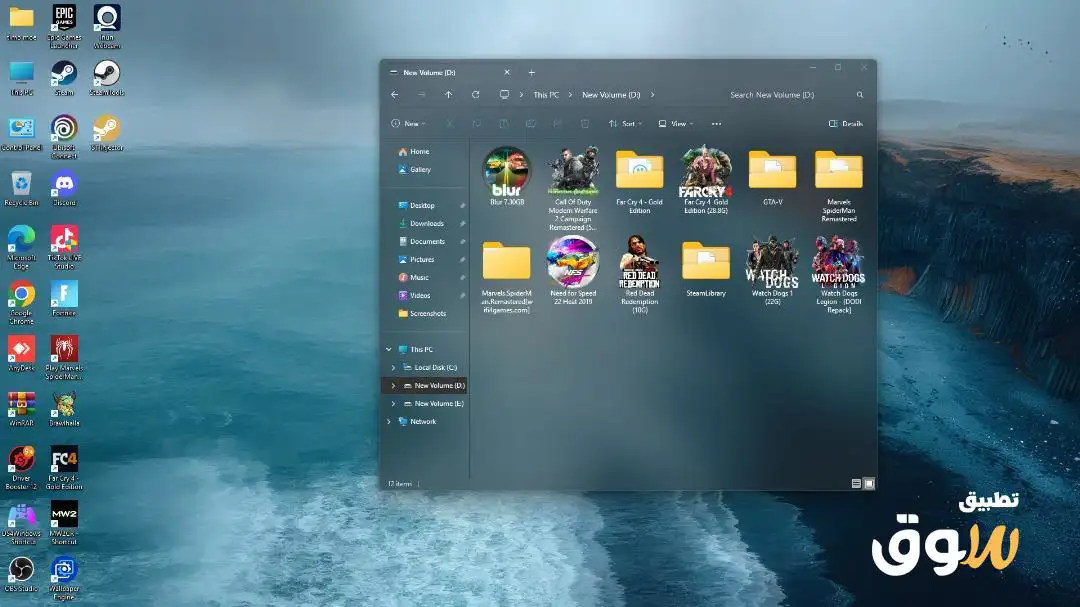Close the New Volume (D:) tab
1080x607 pixels.
[x=507, y=72]
